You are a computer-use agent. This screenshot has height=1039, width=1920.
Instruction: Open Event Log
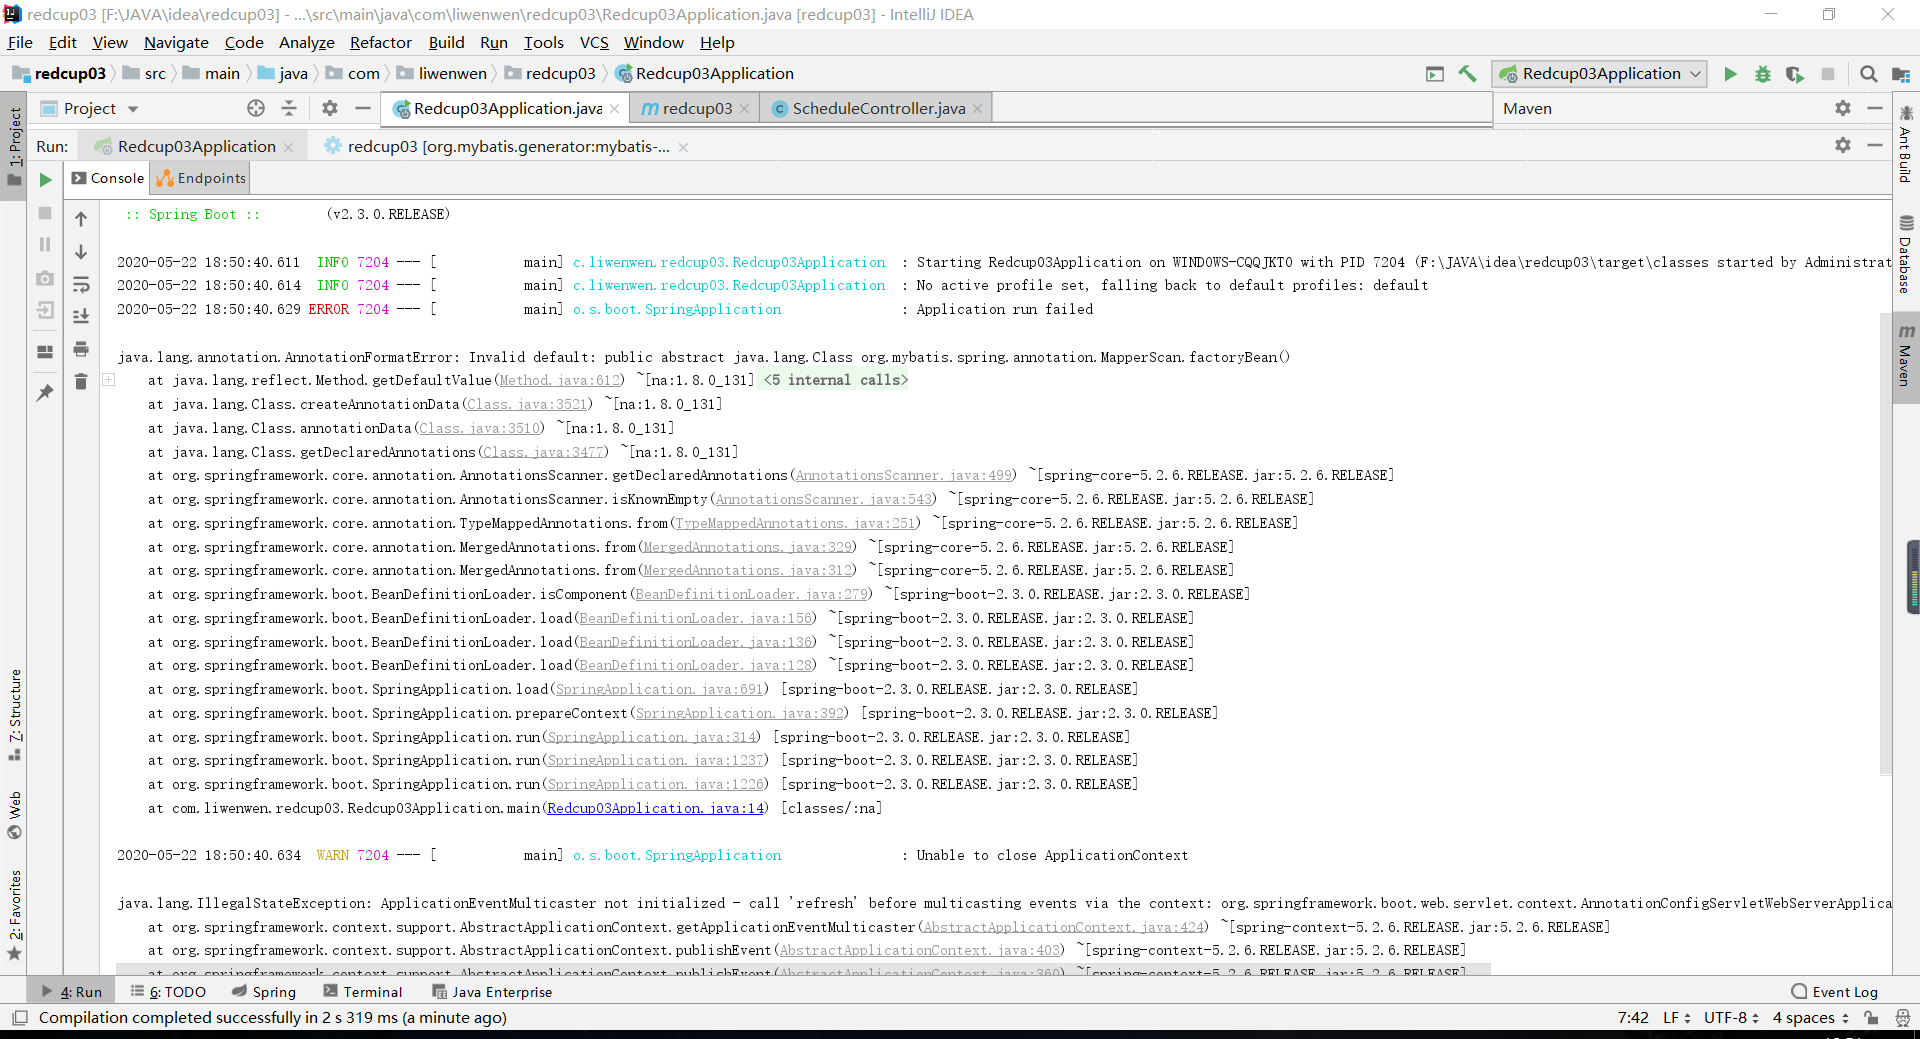click(1834, 992)
